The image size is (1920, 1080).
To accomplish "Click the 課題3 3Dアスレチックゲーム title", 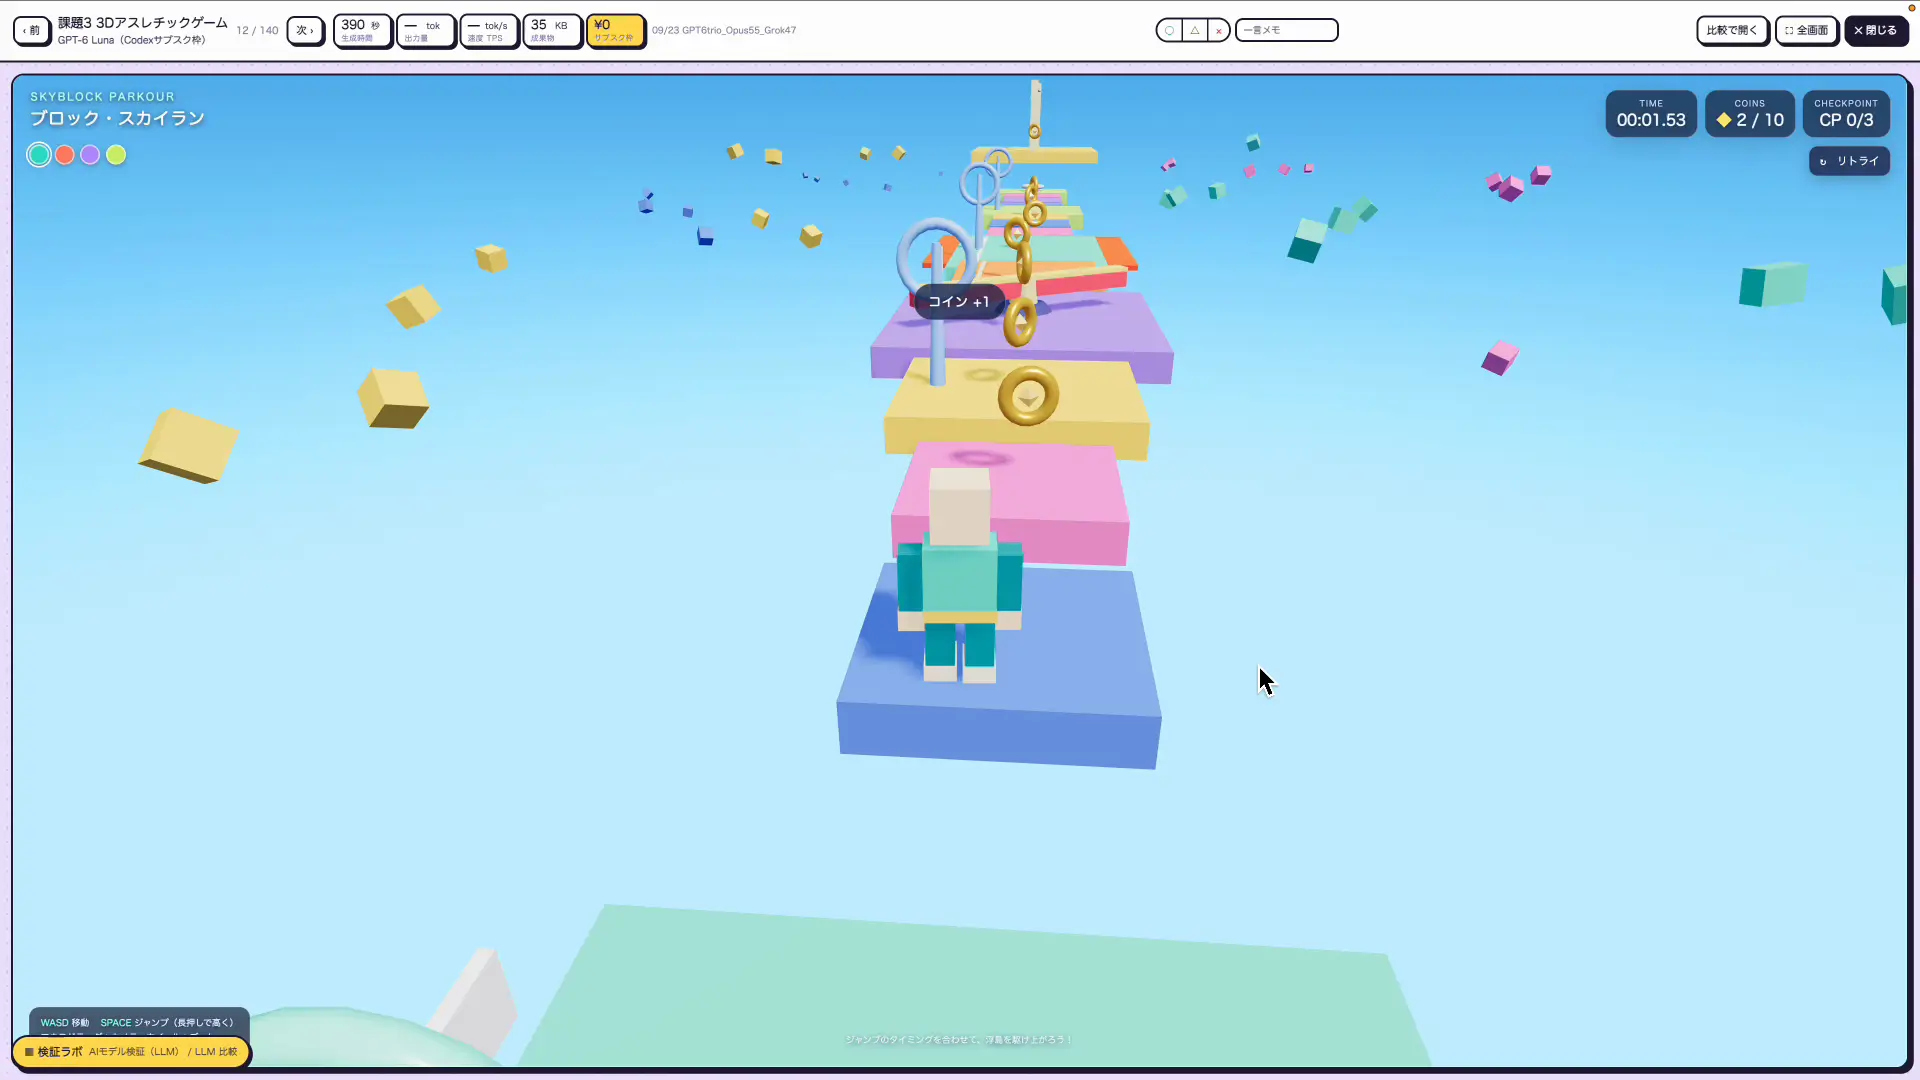I will pyautogui.click(x=143, y=23).
